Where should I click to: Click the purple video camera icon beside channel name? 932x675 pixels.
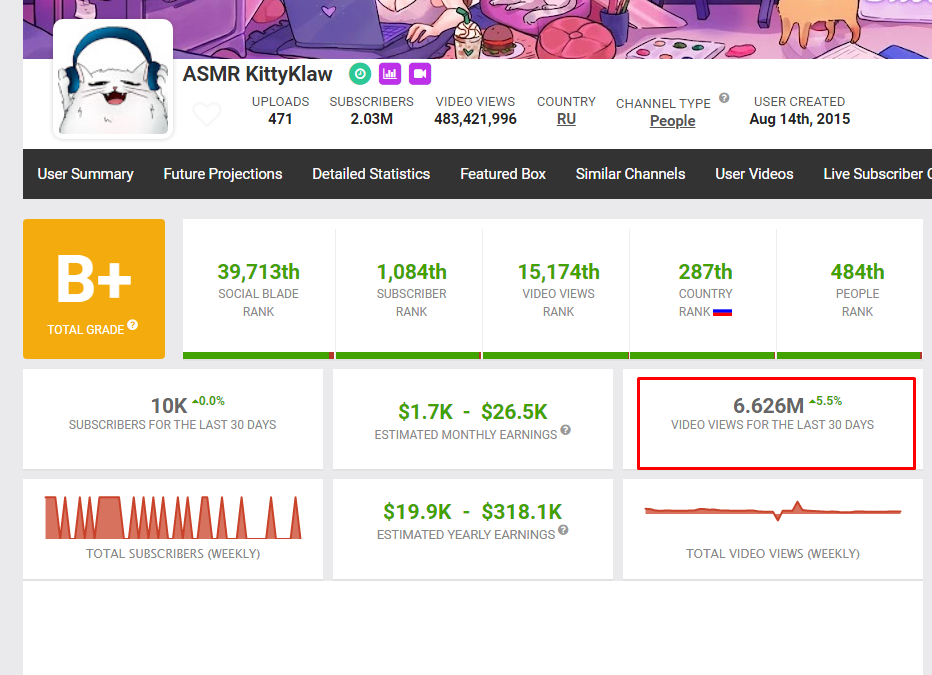point(420,74)
